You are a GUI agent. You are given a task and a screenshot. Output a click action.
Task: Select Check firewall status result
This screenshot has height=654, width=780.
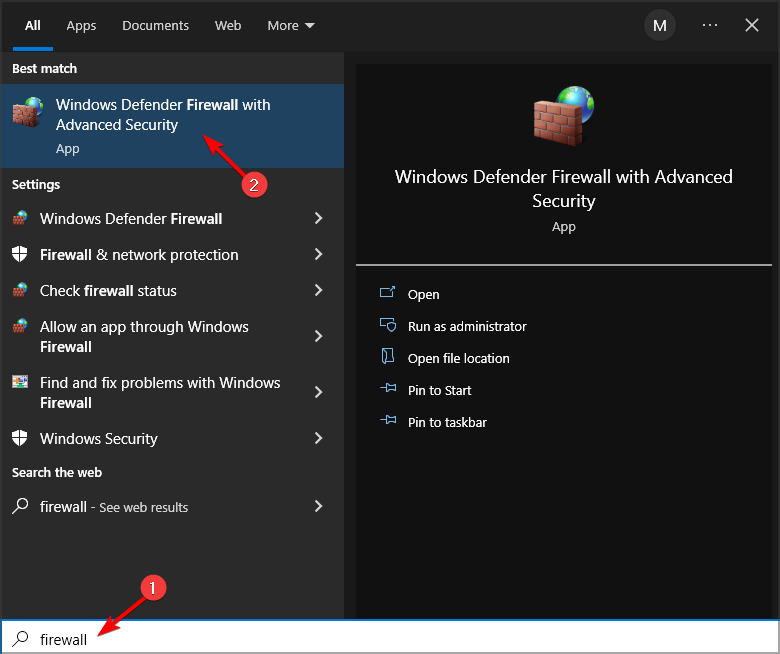click(172, 290)
